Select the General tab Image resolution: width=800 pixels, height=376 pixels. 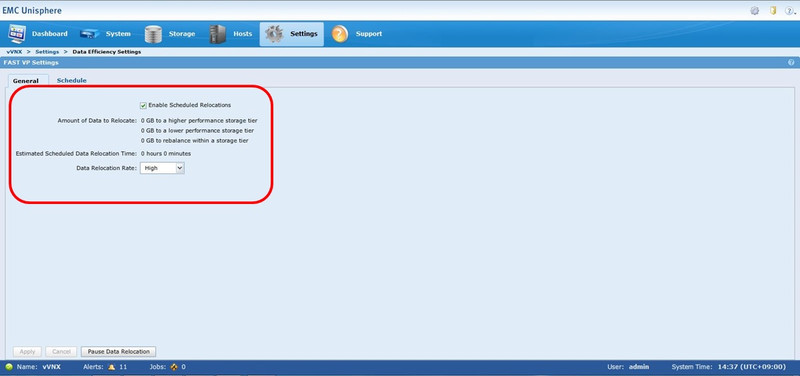click(x=26, y=81)
